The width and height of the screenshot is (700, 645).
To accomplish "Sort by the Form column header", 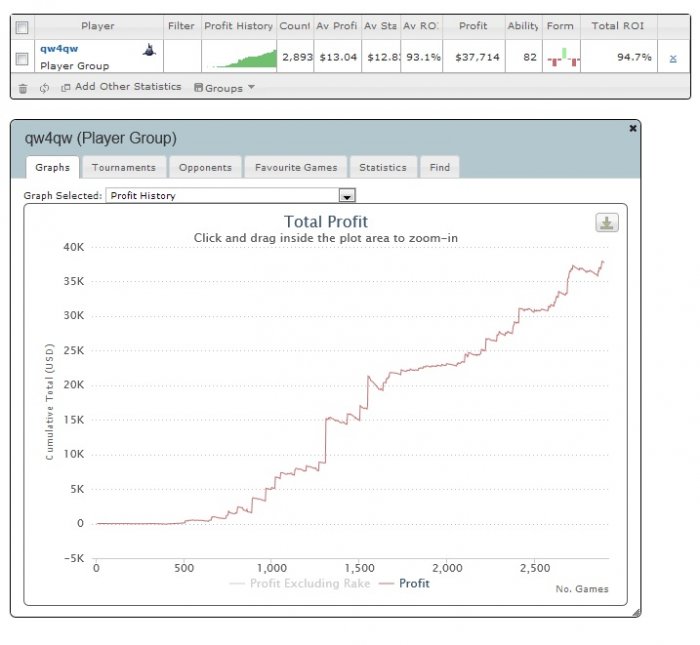I will [561, 26].
